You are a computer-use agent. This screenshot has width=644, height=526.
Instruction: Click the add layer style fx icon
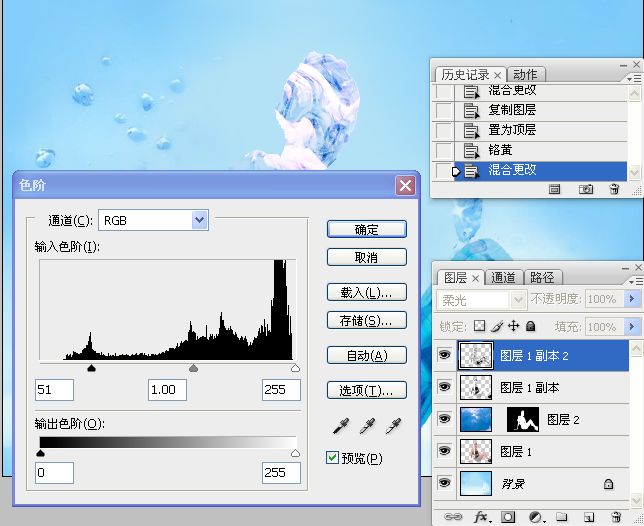point(481,517)
